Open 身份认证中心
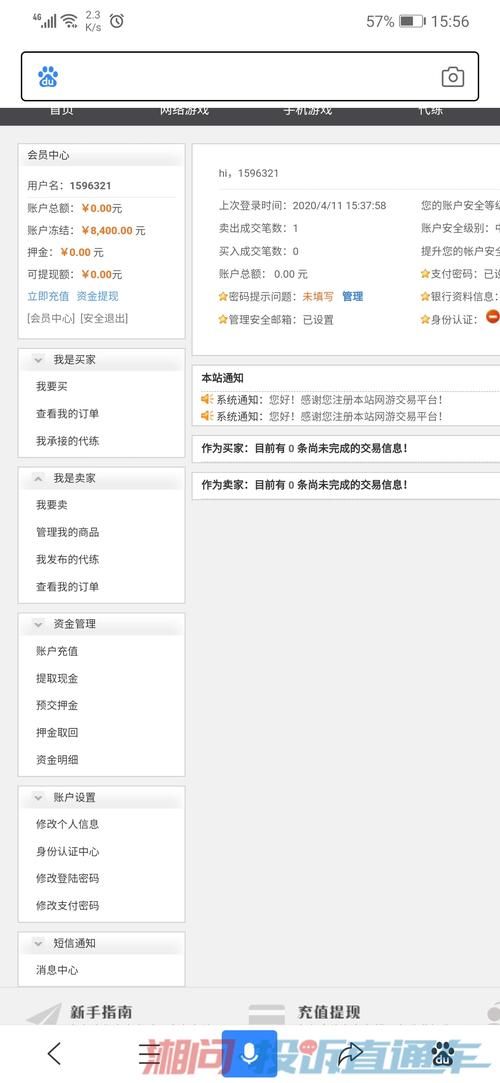Image resolution: width=500 pixels, height=1083 pixels. [68, 852]
